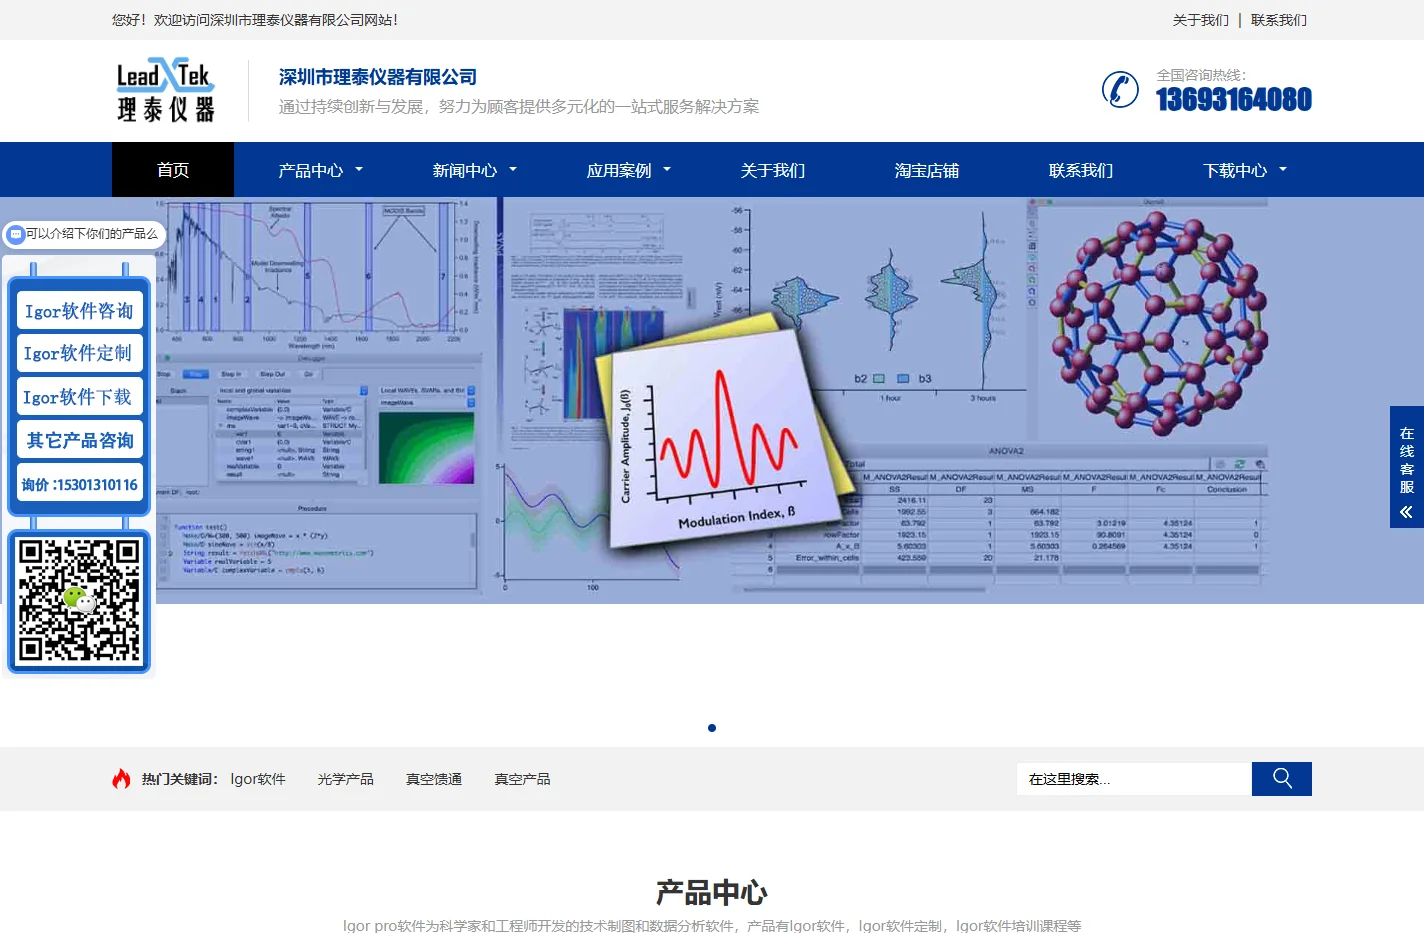Expand the 下载中心 dropdown arrow
The width and height of the screenshot is (1424, 933).
(x=1283, y=170)
